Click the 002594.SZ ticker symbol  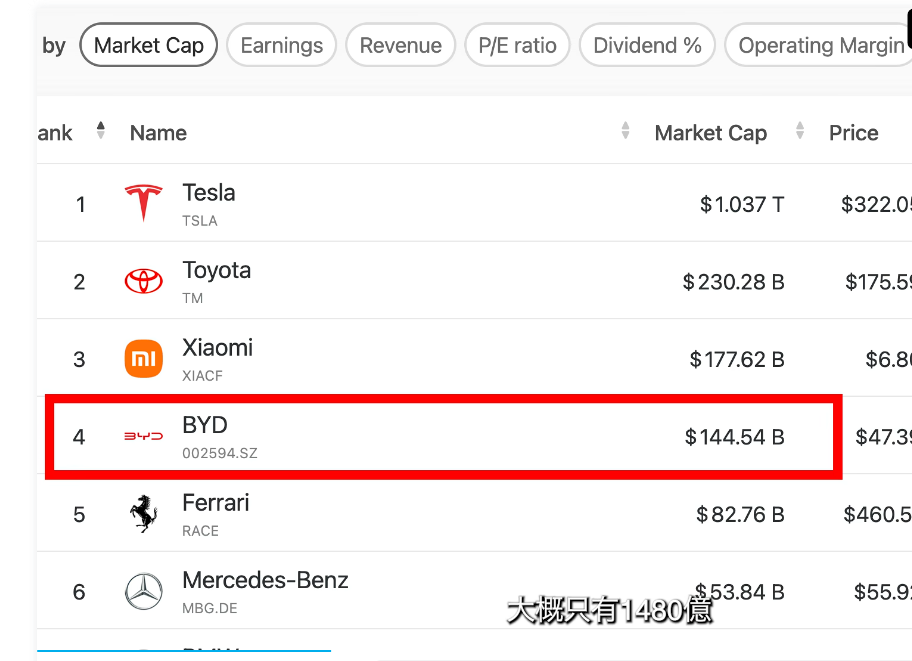[220, 453]
